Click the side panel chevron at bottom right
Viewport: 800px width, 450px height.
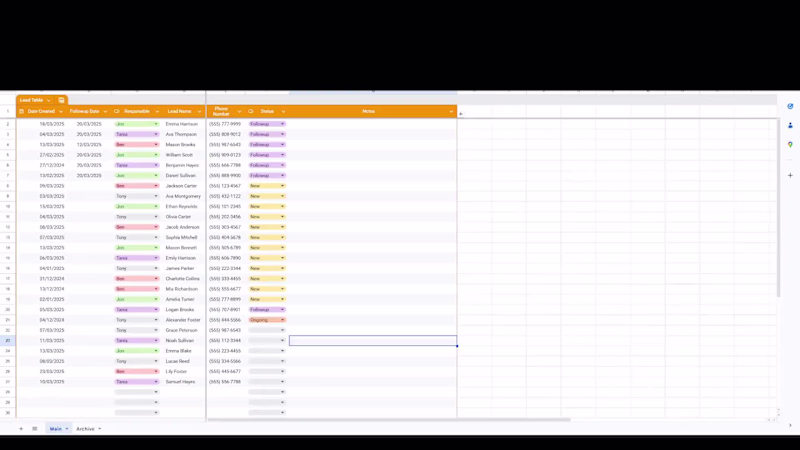coord(790,425)
